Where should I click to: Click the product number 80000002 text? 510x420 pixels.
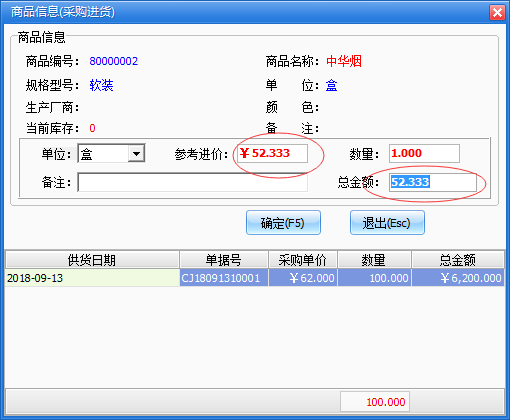114,61
